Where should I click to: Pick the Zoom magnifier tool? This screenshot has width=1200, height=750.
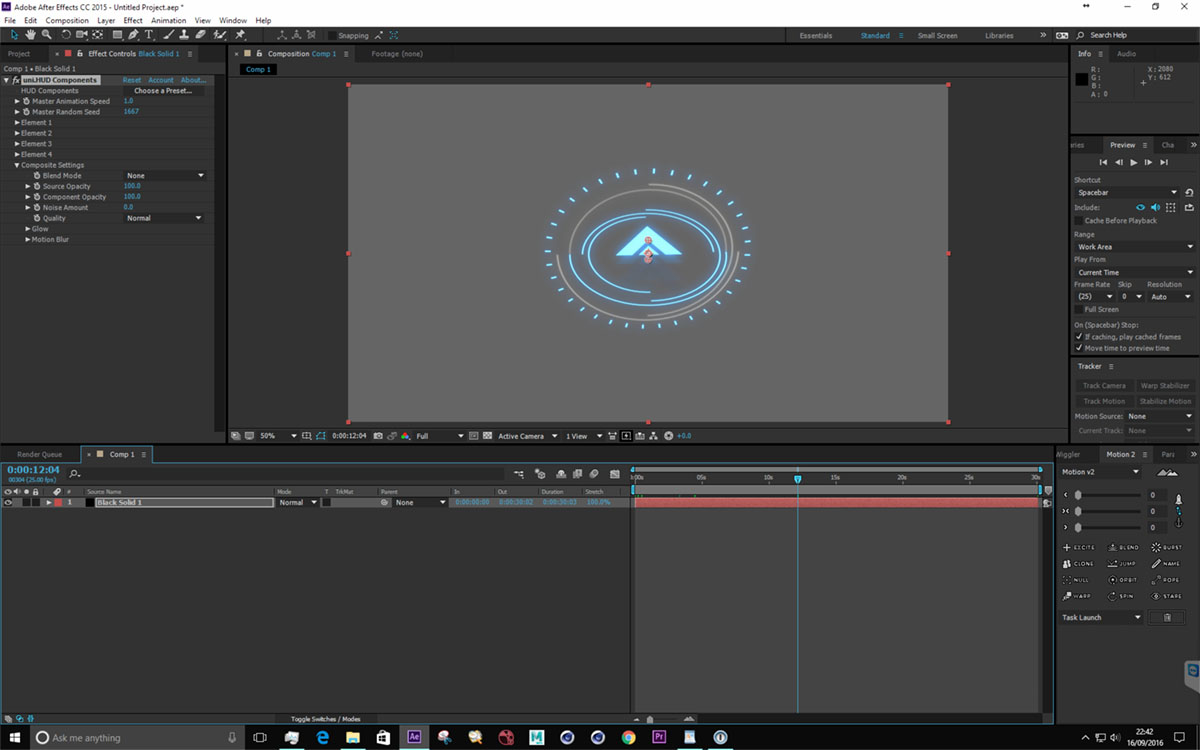pyautogui.click(x=47, y=35)
